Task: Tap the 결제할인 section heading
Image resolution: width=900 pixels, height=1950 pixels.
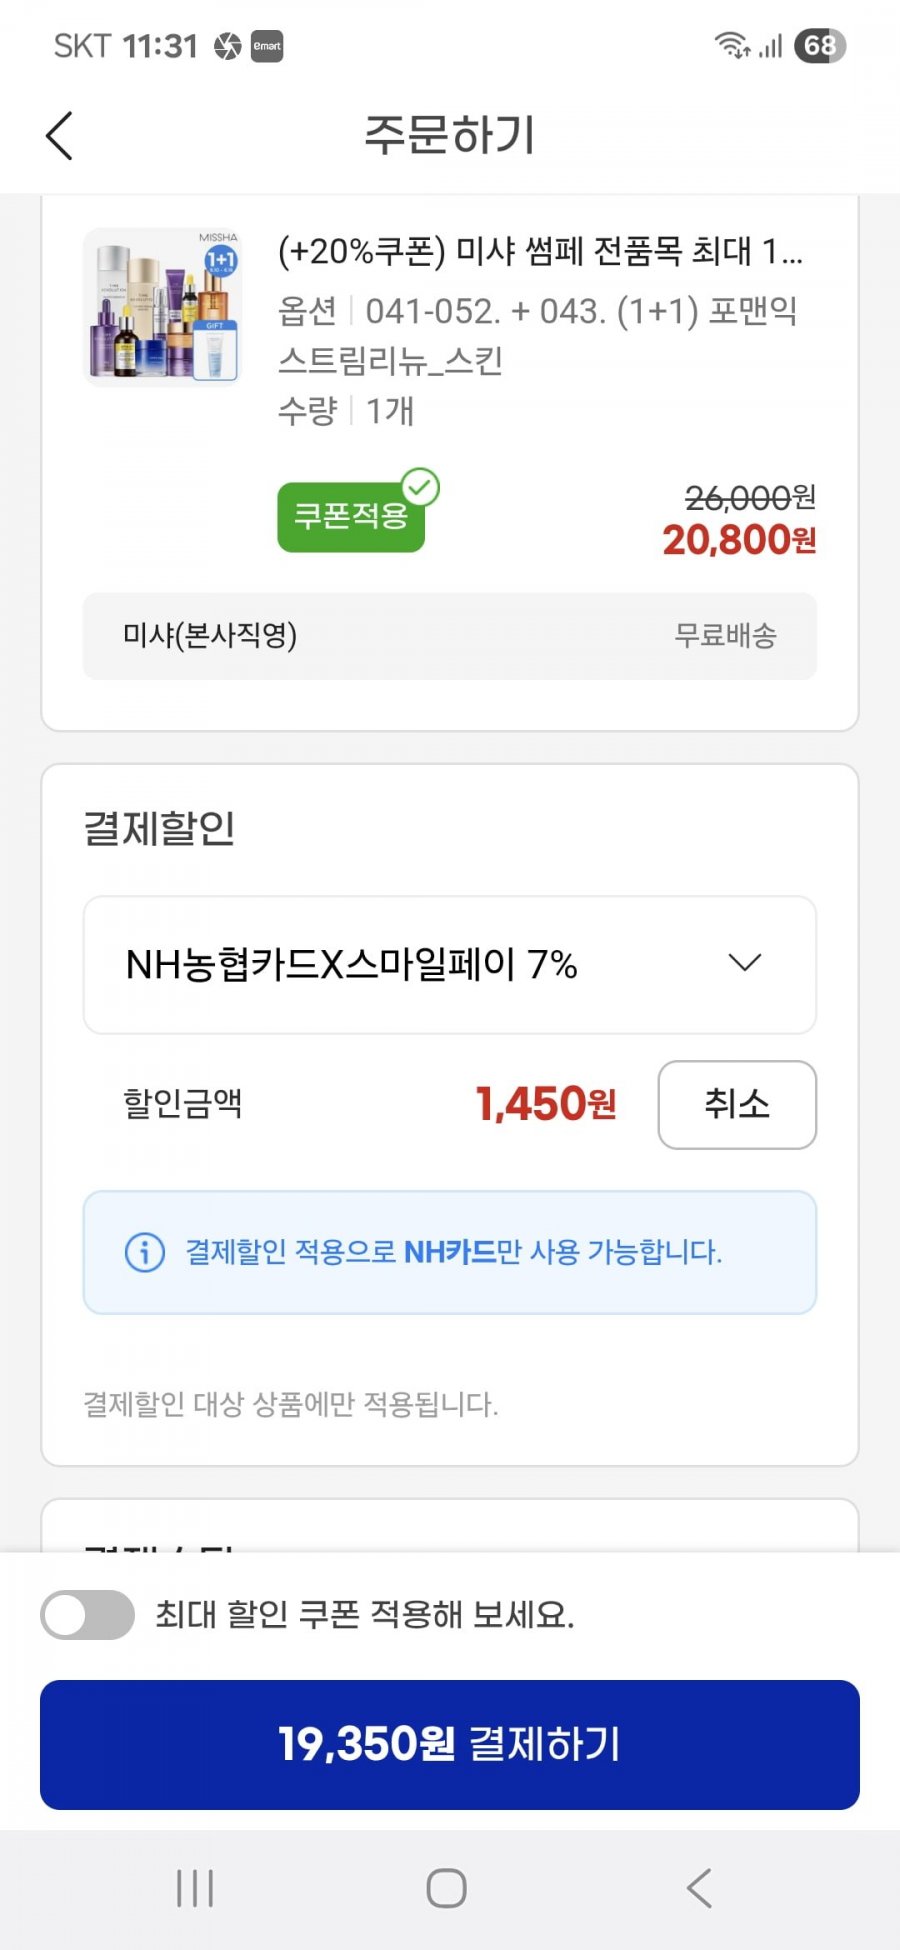Action: [x=159, y=828]
